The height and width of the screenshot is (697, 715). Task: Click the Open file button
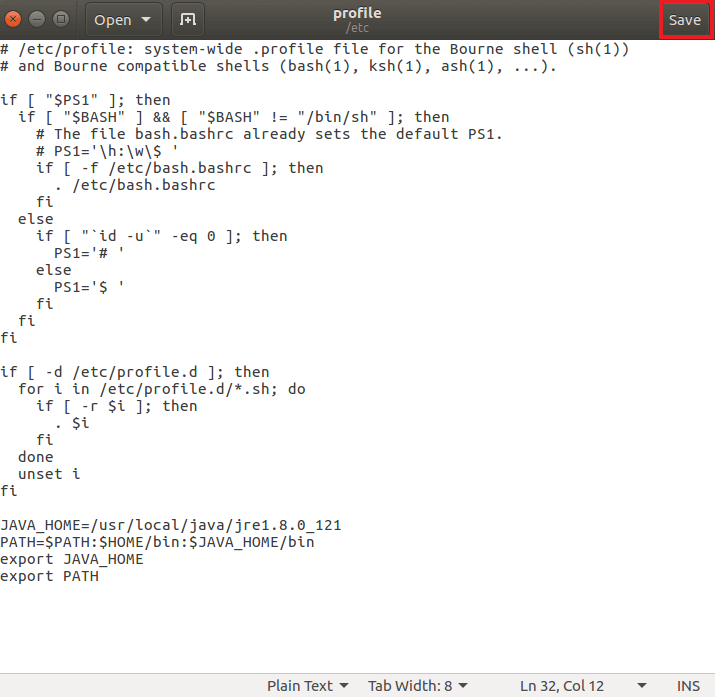pyautogui.click(x=112, y=20)
